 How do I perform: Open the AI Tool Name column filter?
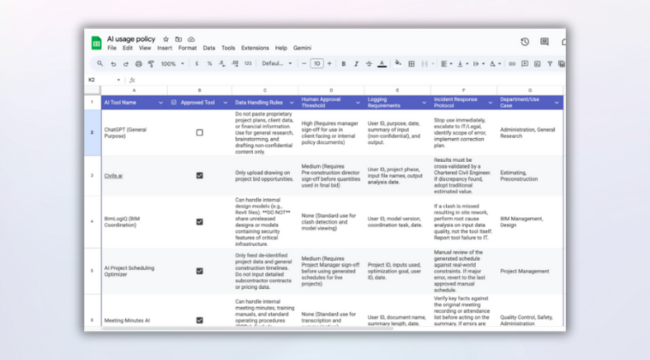(x=160, y=102)
